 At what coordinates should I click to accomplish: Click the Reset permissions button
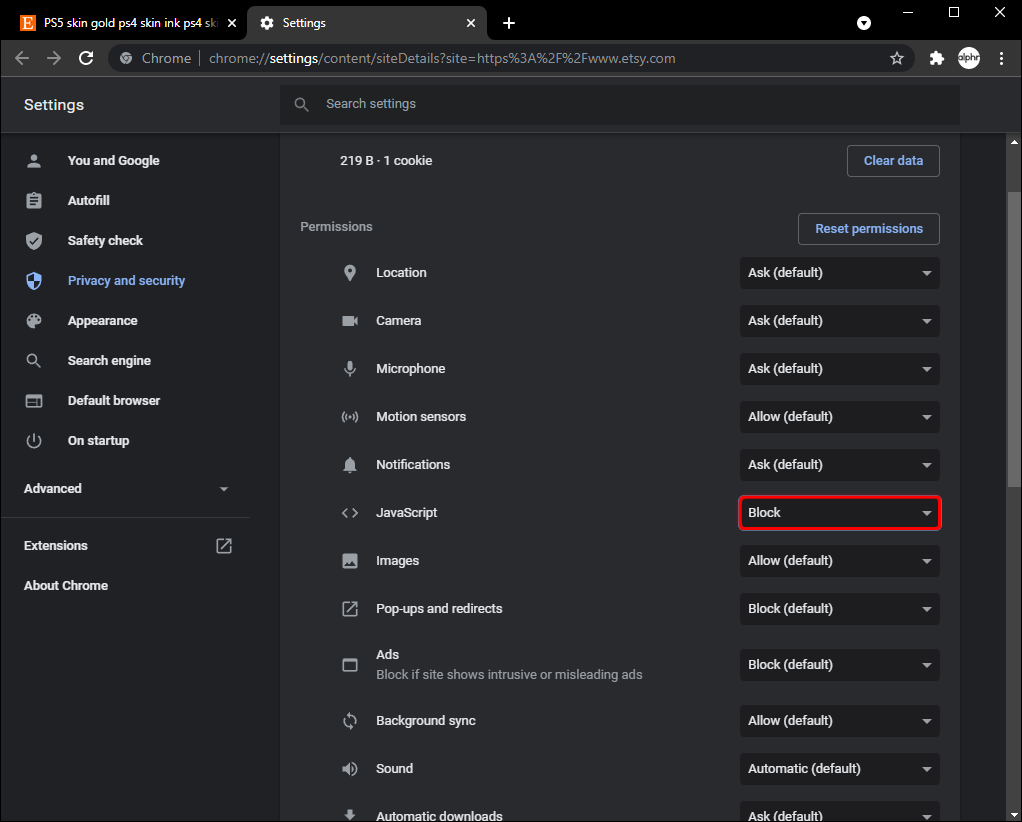868,229
